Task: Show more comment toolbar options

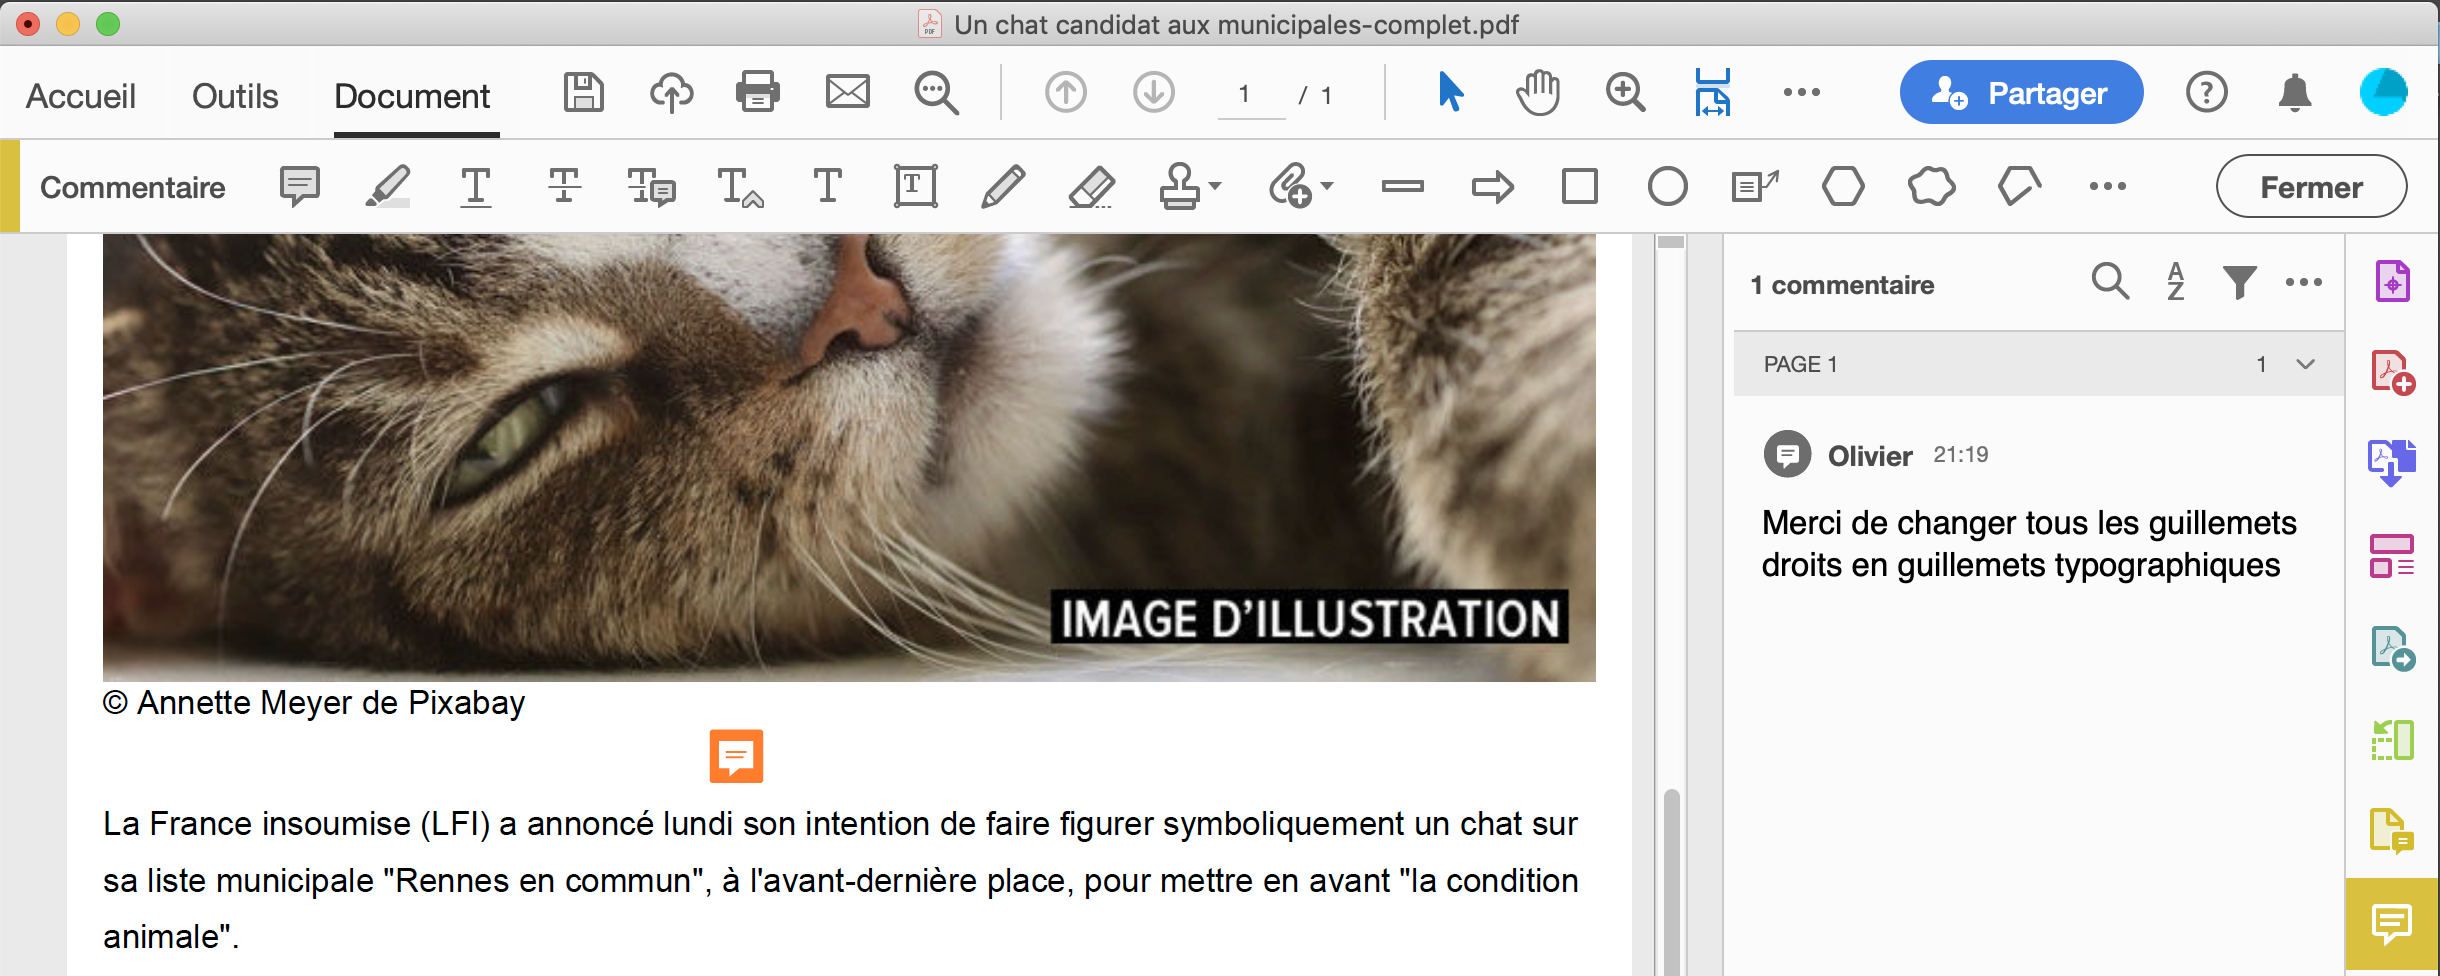Action: tap(2107, 187)
